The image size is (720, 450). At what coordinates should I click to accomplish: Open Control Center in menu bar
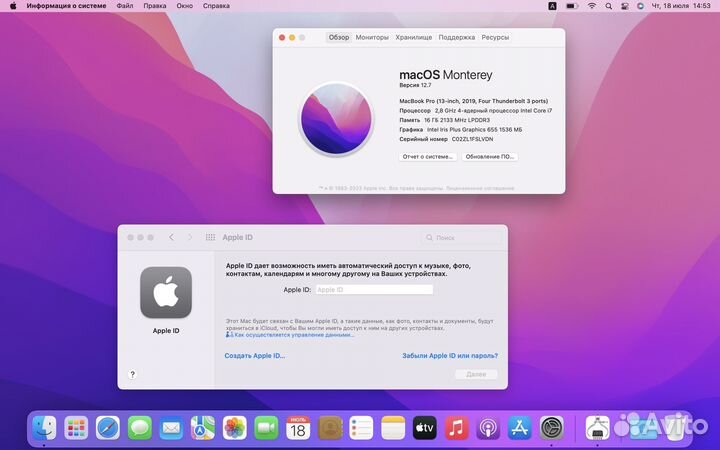[x=625, y=6]
